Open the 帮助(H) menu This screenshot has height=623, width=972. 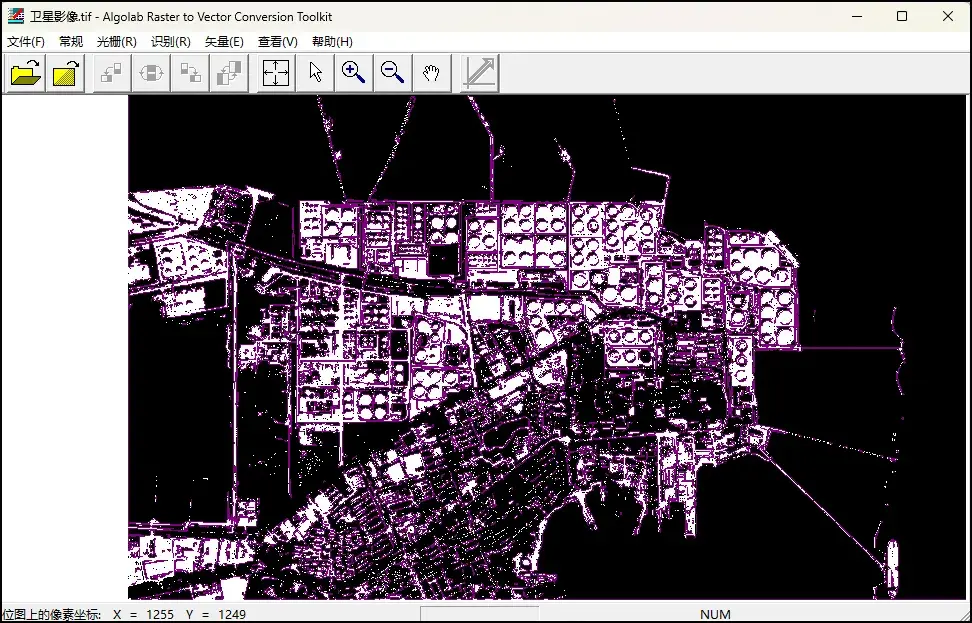pyautogui.click(x=332, y=42)
